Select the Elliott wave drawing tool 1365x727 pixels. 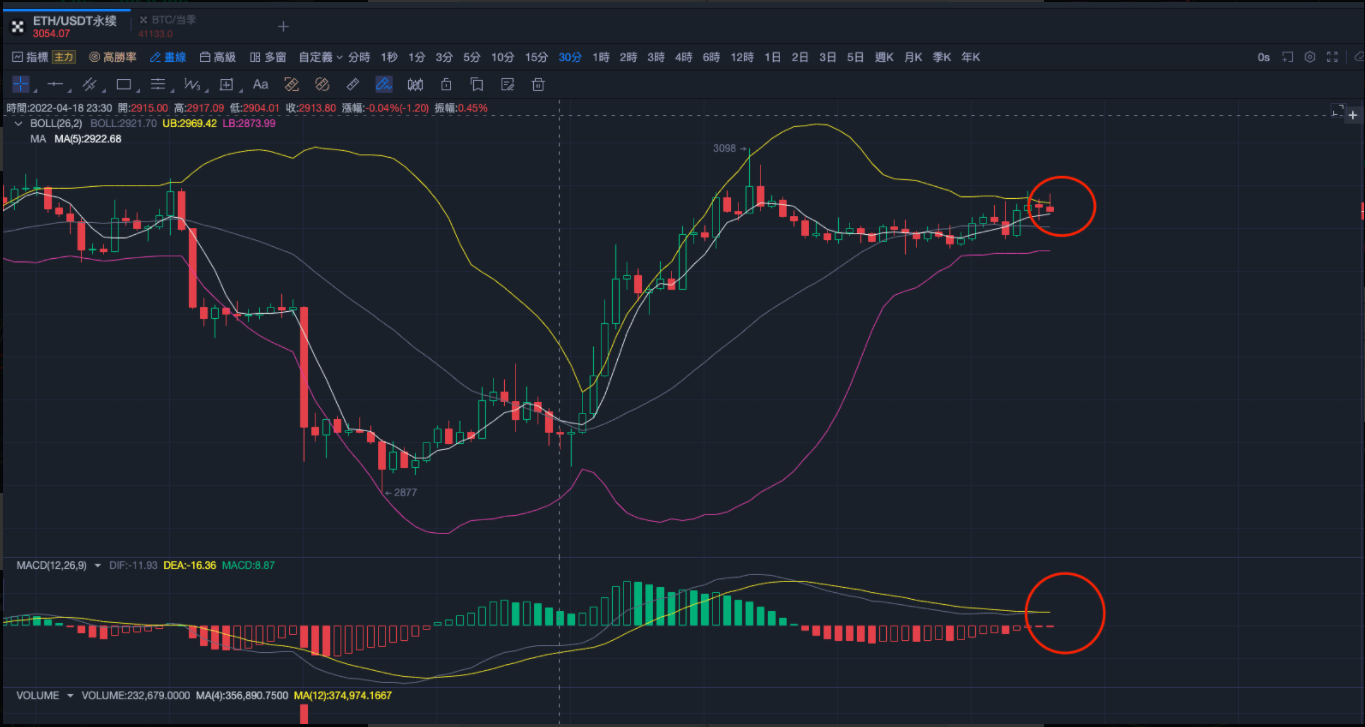pyautogui.click(x=192, y=84)
